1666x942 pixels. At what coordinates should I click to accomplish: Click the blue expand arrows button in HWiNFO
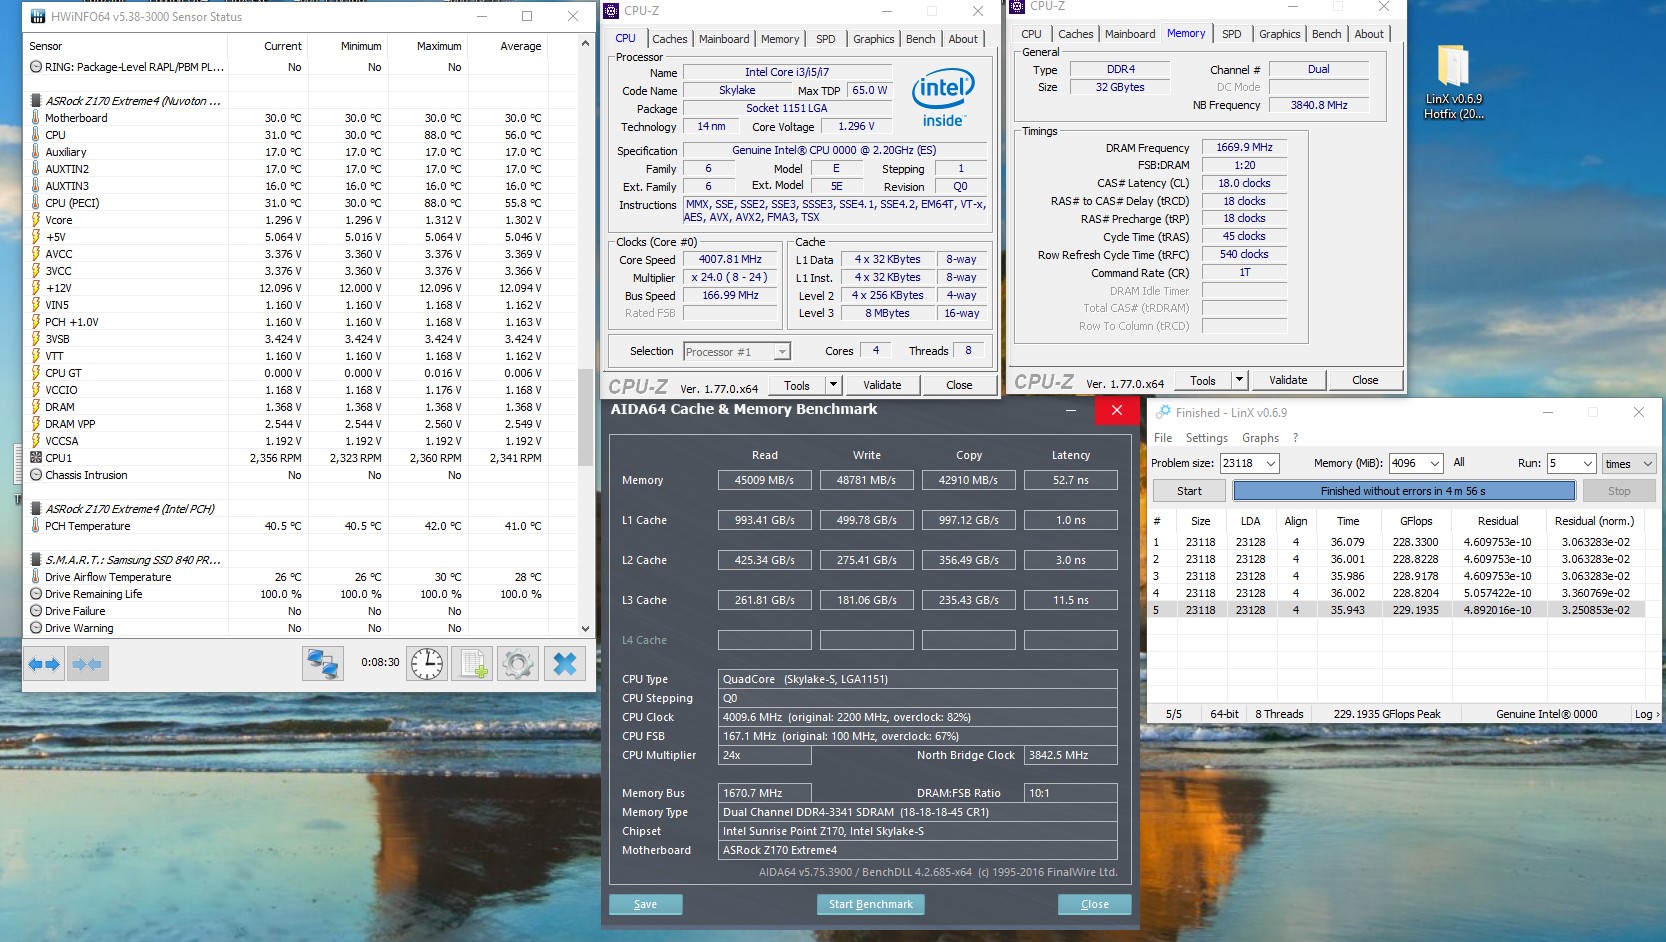pos(44,664)
